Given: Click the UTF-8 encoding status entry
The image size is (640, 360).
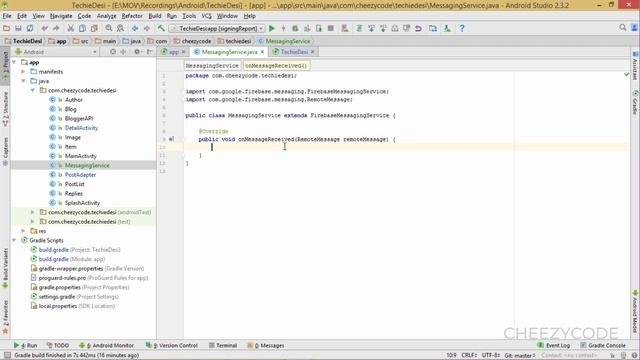Looking at the screenshot, I should coord(491,356).
